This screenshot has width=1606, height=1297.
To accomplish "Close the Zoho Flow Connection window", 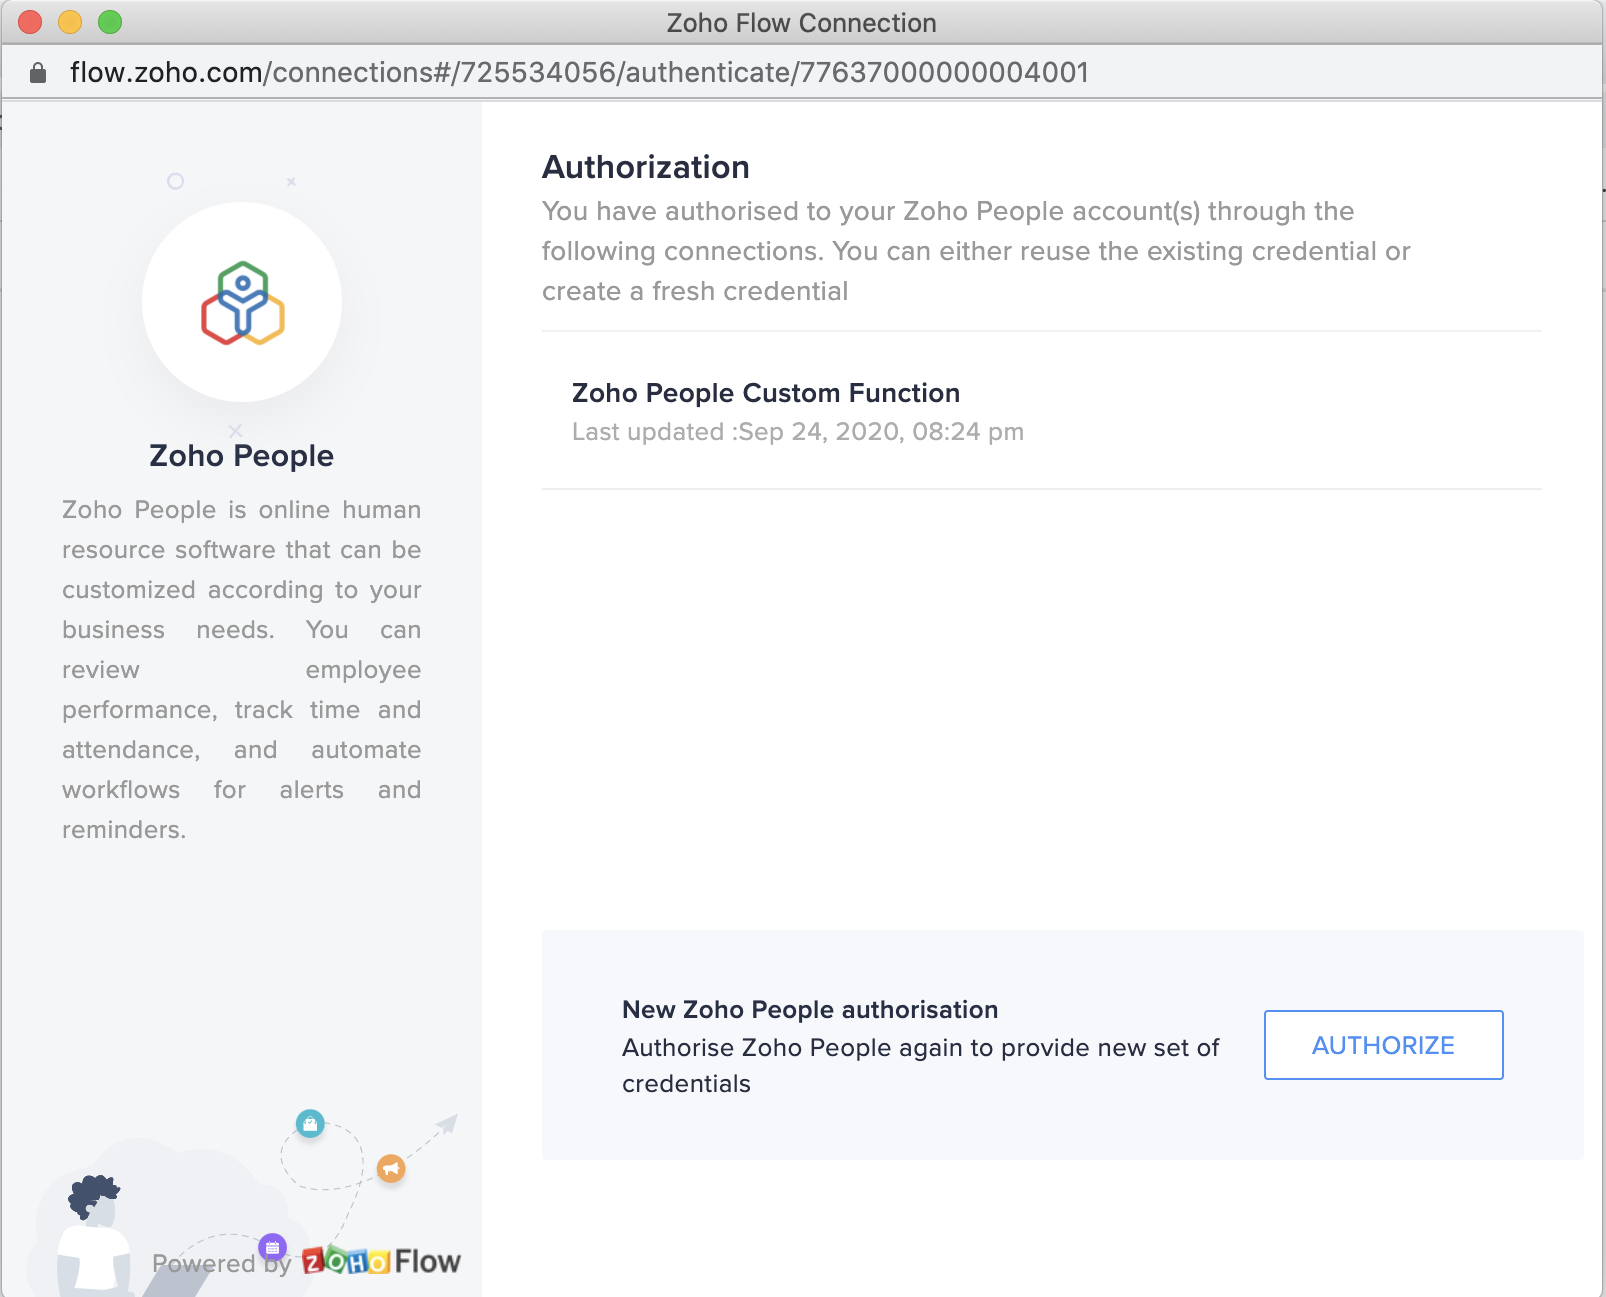I will (x=30, y=22).
